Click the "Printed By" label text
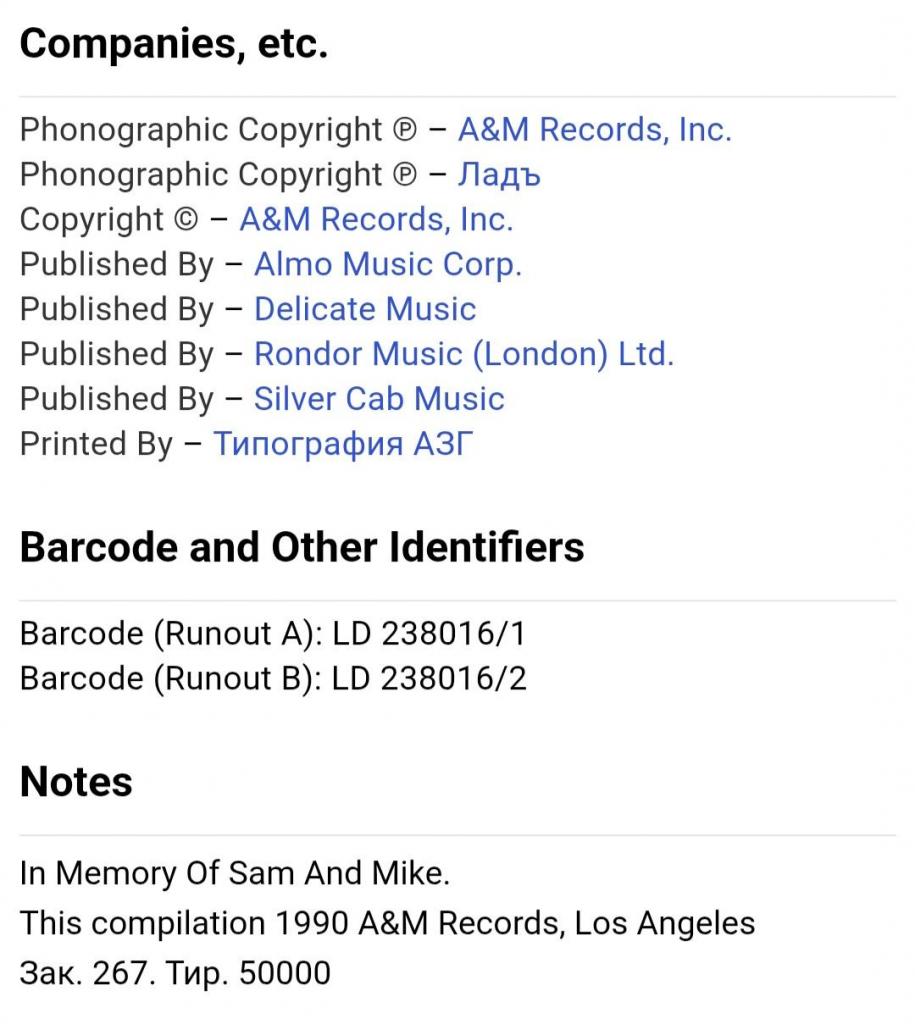Screen dimensions: 915x1024 point(96,444)
